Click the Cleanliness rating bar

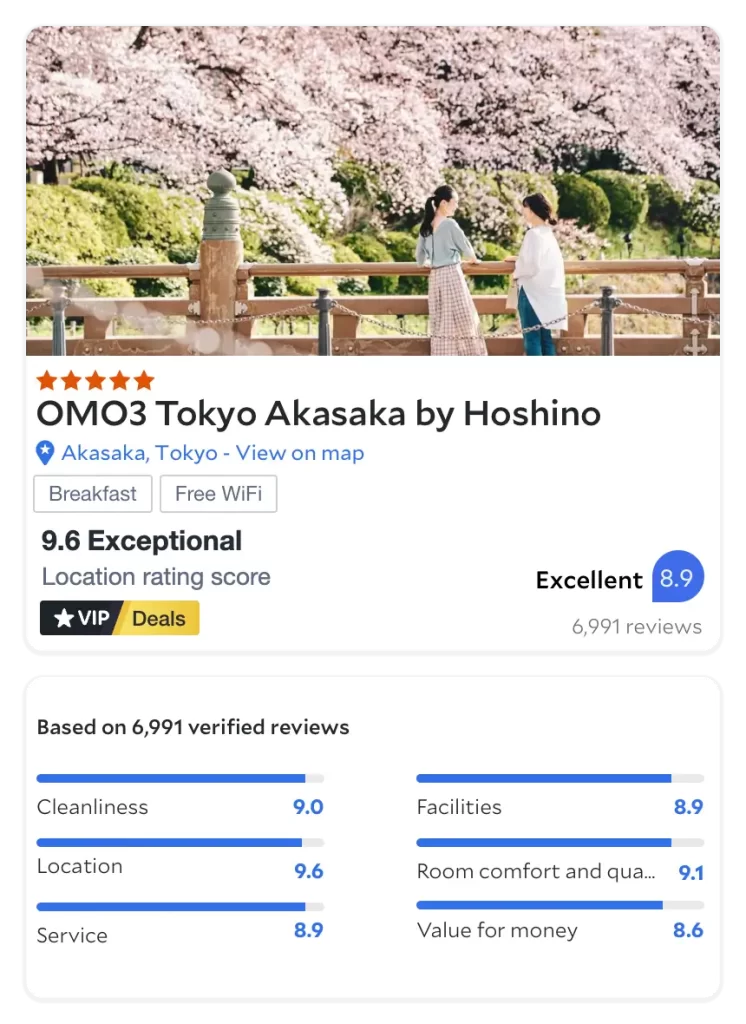click(x=180, y=778)
